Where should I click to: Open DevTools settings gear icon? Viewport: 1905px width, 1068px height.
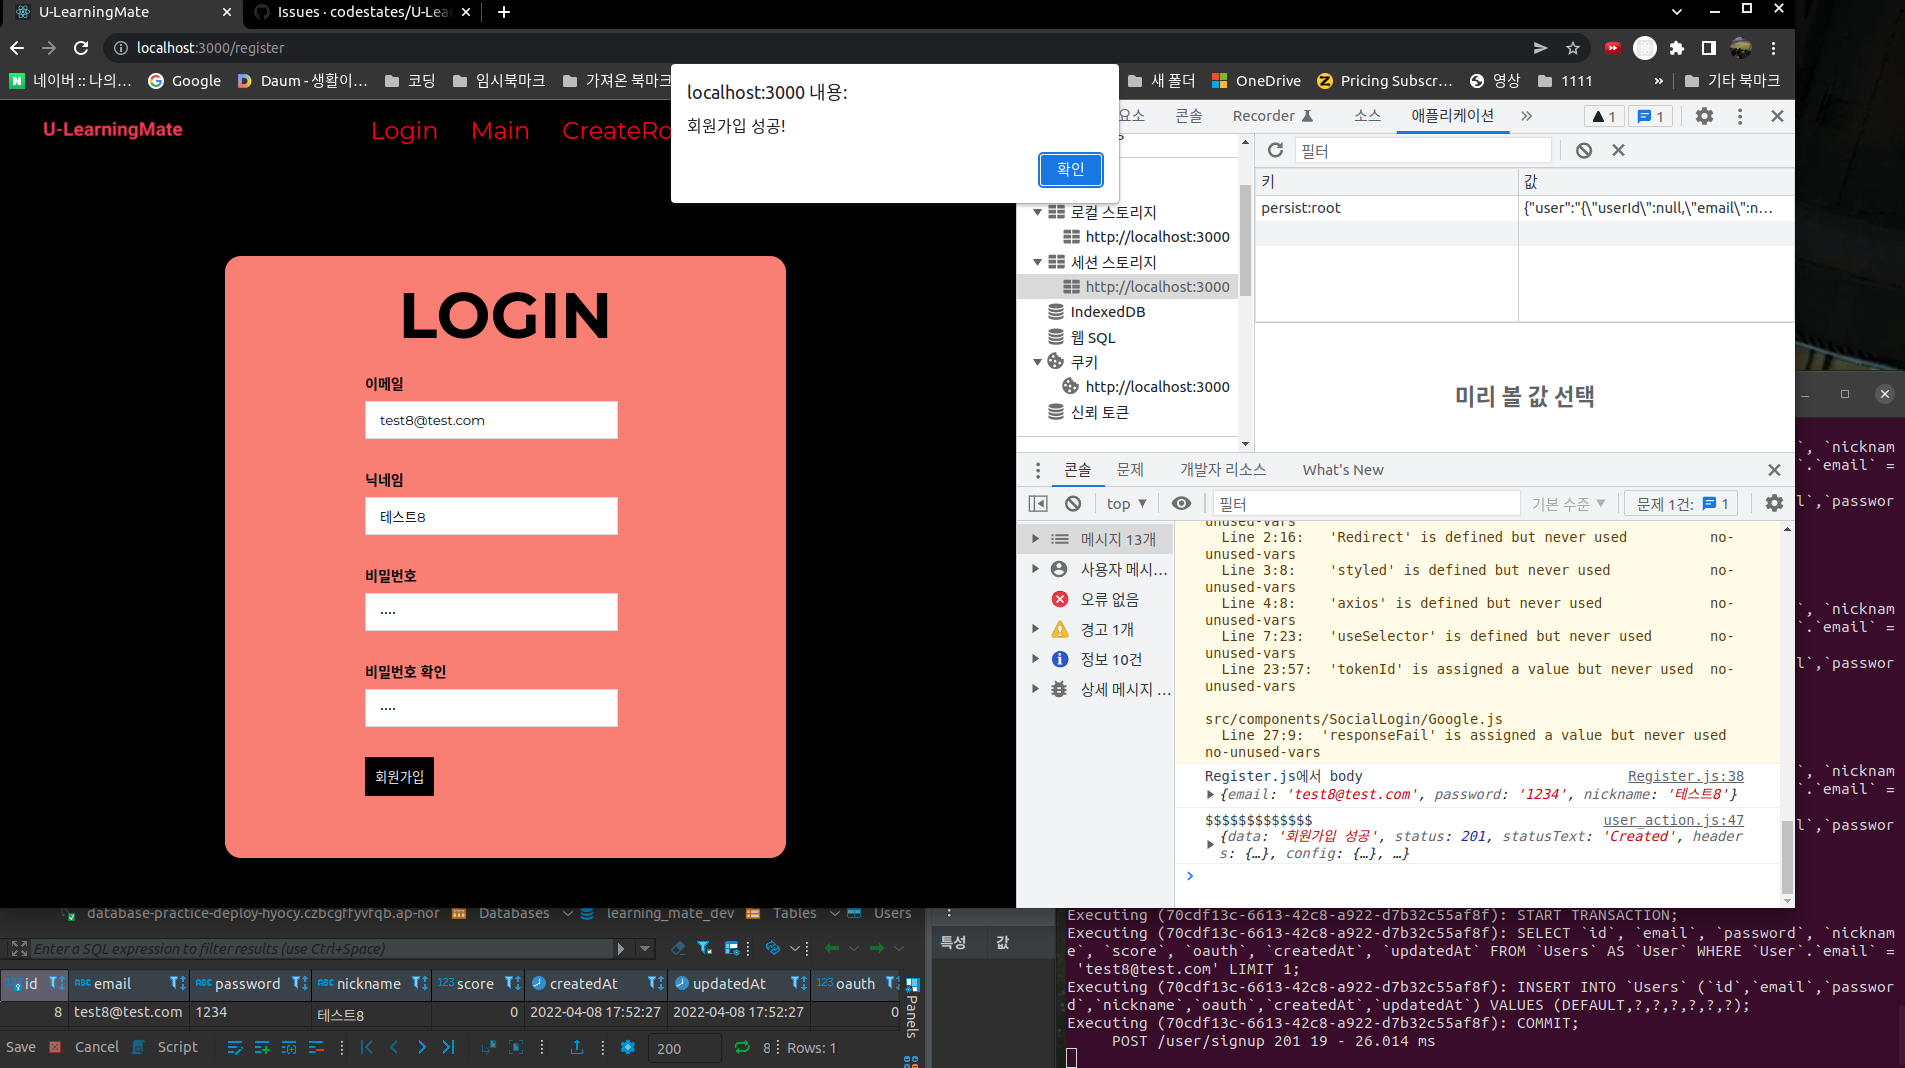click(x=1704, y=116)
